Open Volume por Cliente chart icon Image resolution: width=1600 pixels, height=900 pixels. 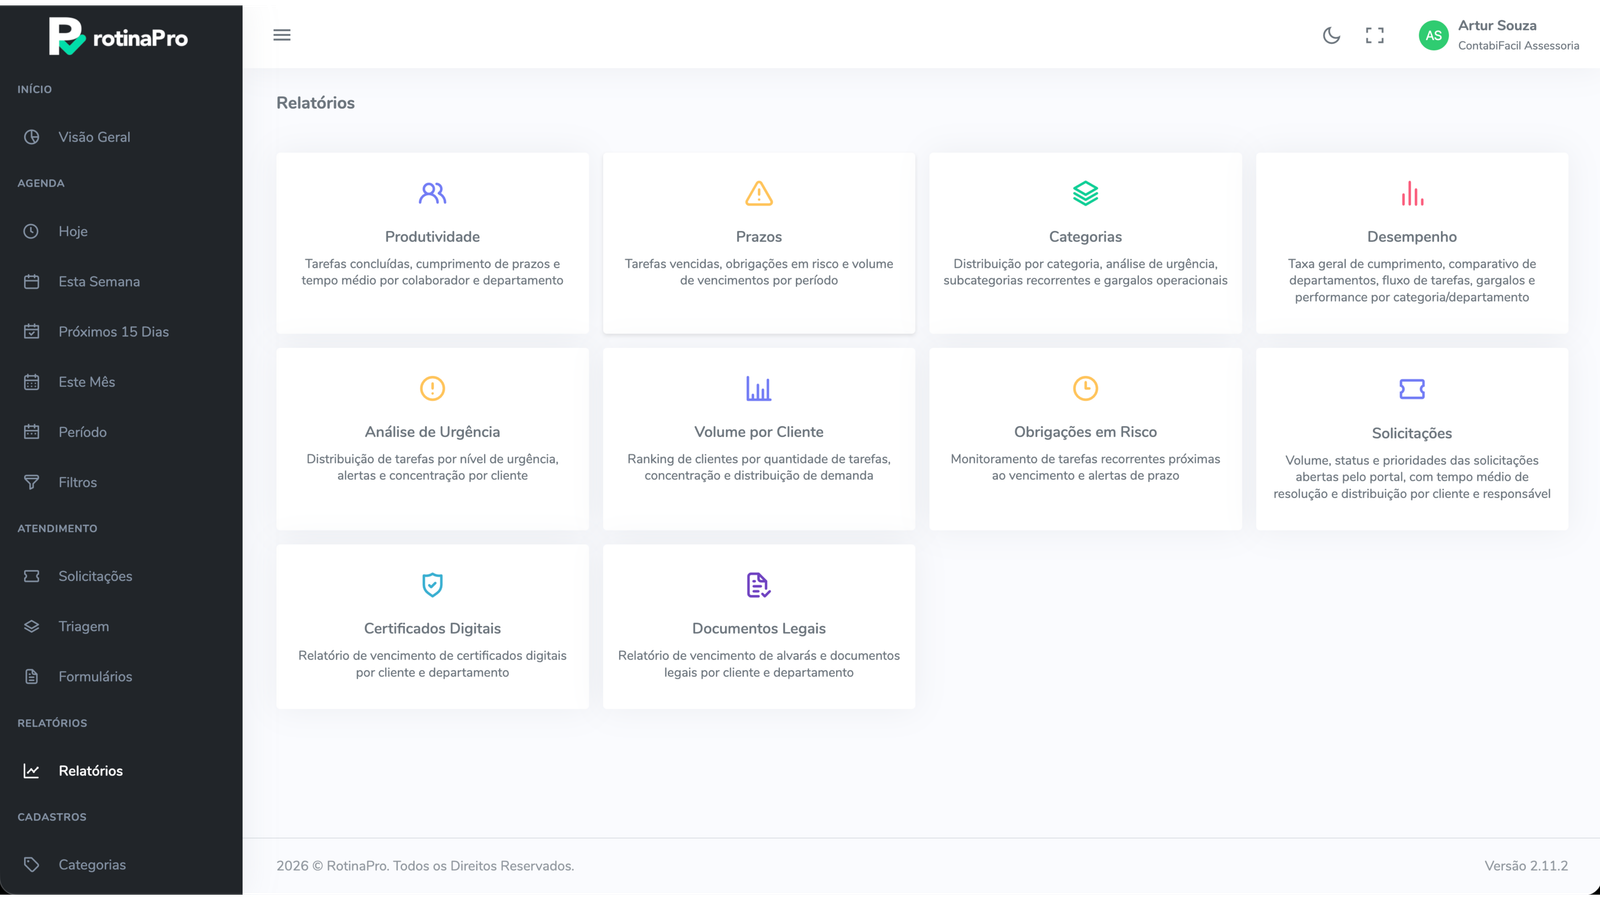click(x=759, y=388)
